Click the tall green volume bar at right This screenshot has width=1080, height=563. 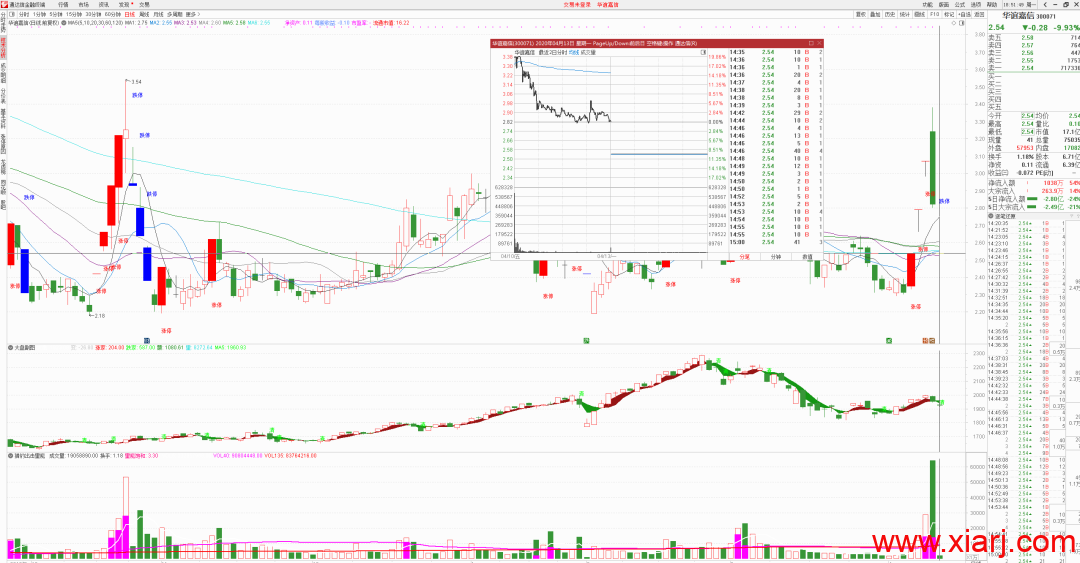(933, 509)
